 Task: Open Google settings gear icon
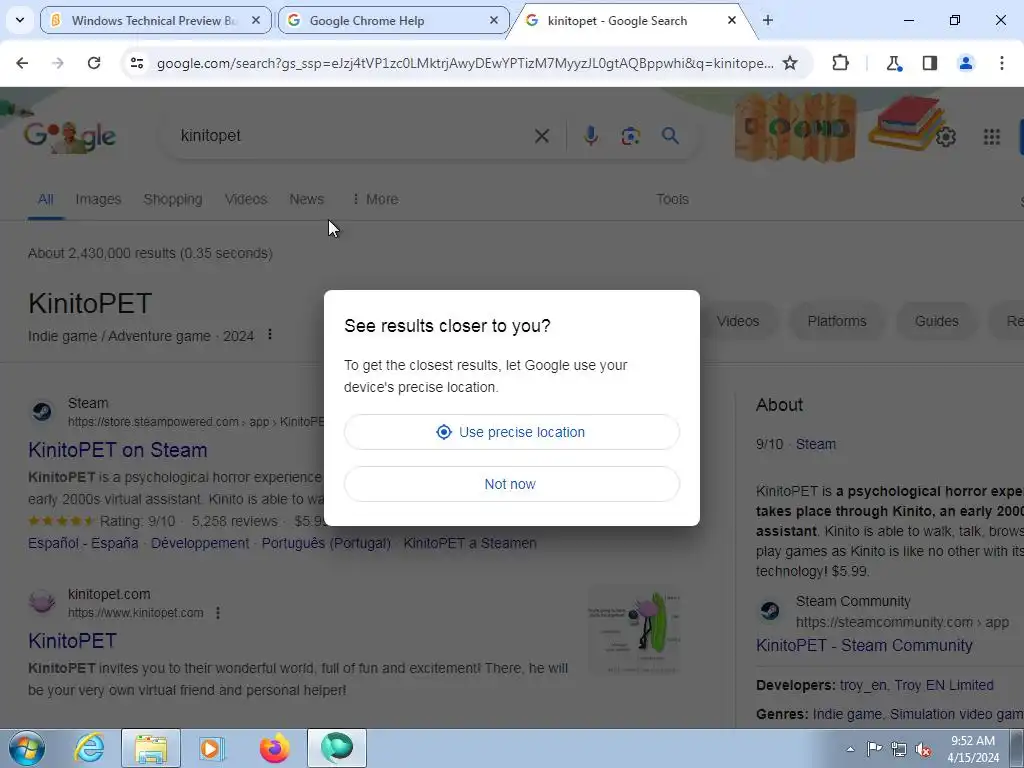[x=946, y=136]
